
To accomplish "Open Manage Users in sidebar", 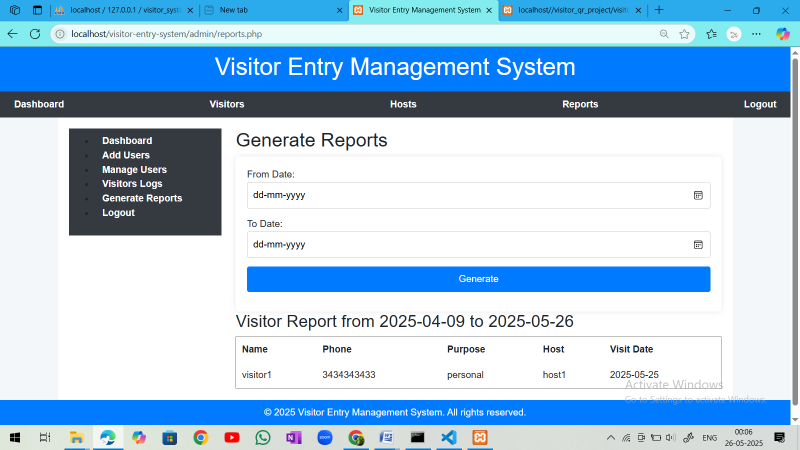I will [x=134, y=169].
